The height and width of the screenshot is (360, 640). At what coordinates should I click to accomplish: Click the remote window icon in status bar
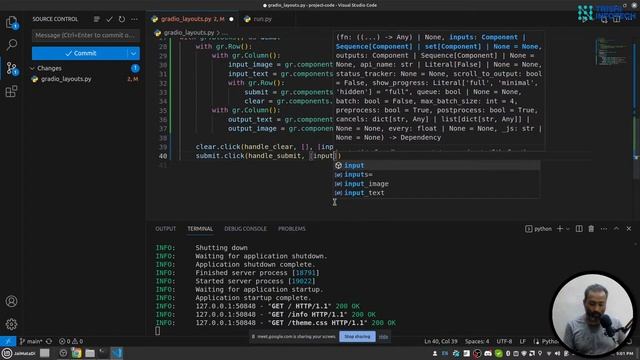coord(8,341)
